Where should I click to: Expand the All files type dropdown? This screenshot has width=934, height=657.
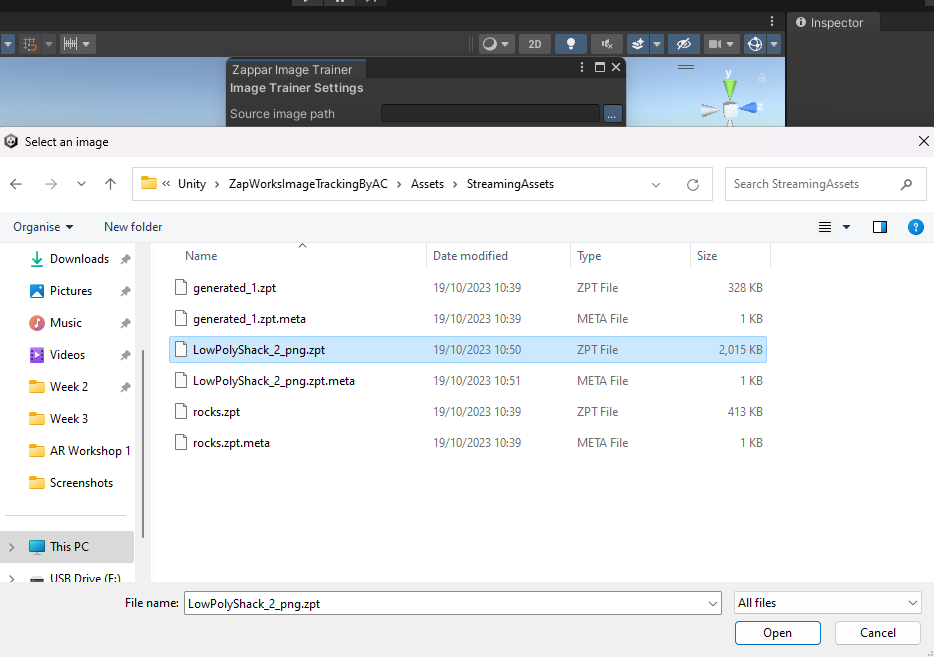(x=827, y=603)
